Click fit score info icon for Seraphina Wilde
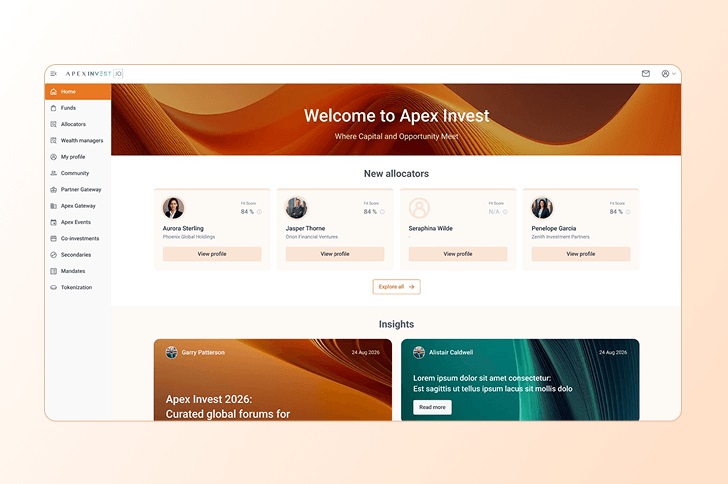728x484 pixels. click(505, 212)
